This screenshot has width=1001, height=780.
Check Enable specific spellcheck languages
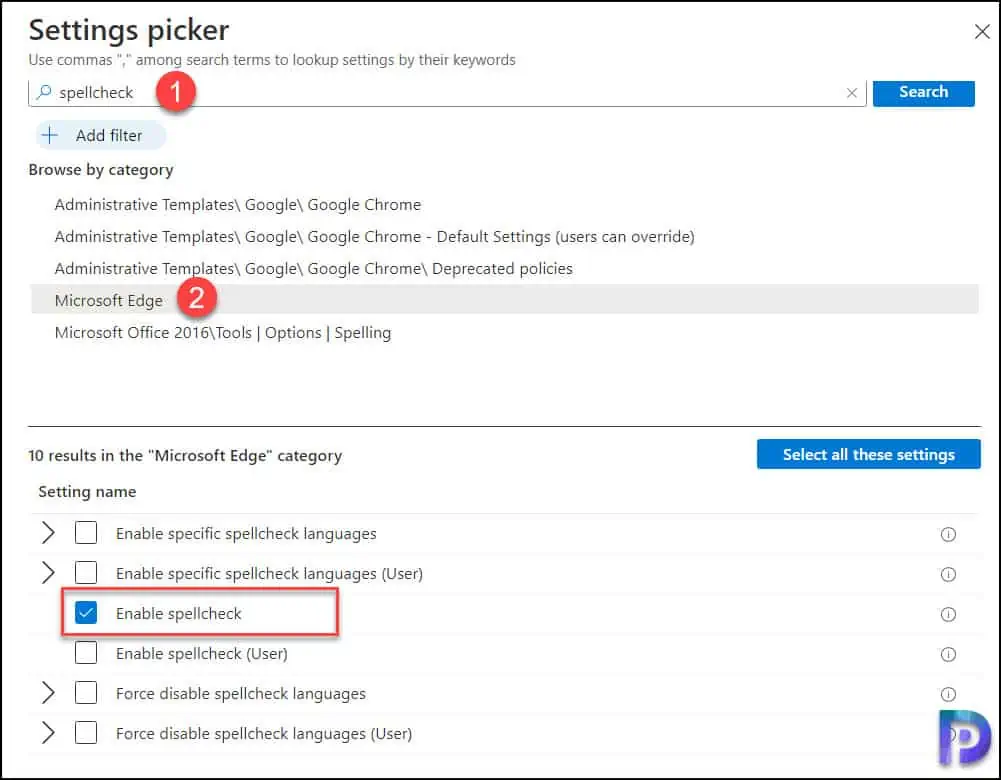click(x=86, y=532)
